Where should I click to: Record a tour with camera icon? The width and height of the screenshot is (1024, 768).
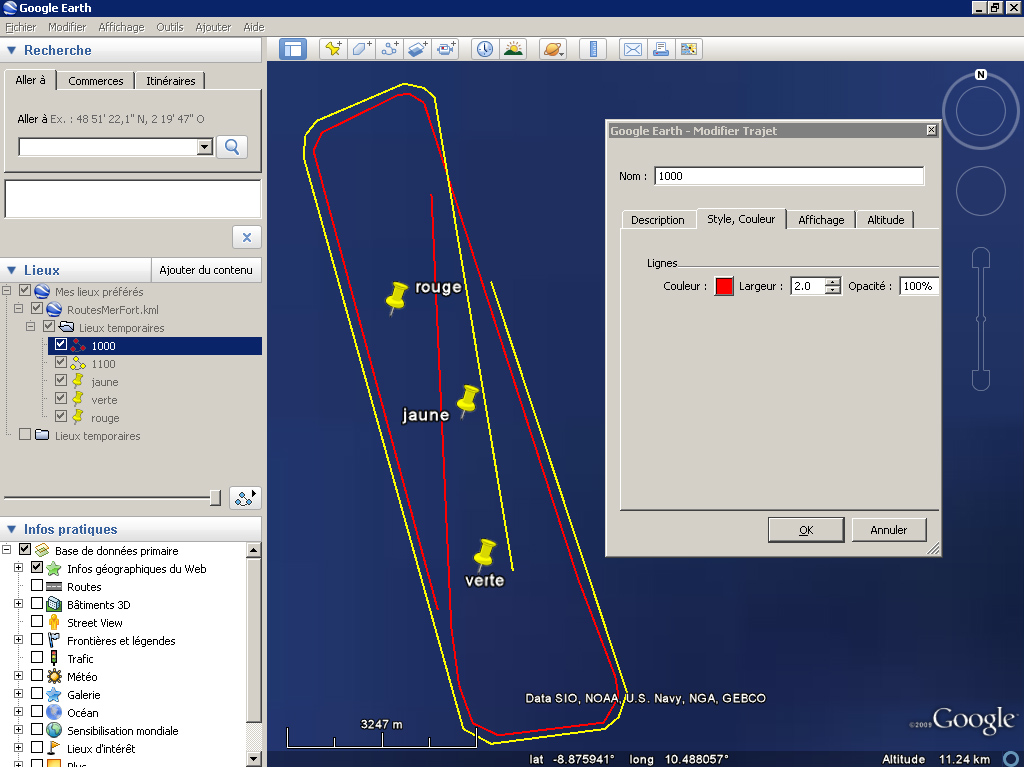[x=445, y=49]
